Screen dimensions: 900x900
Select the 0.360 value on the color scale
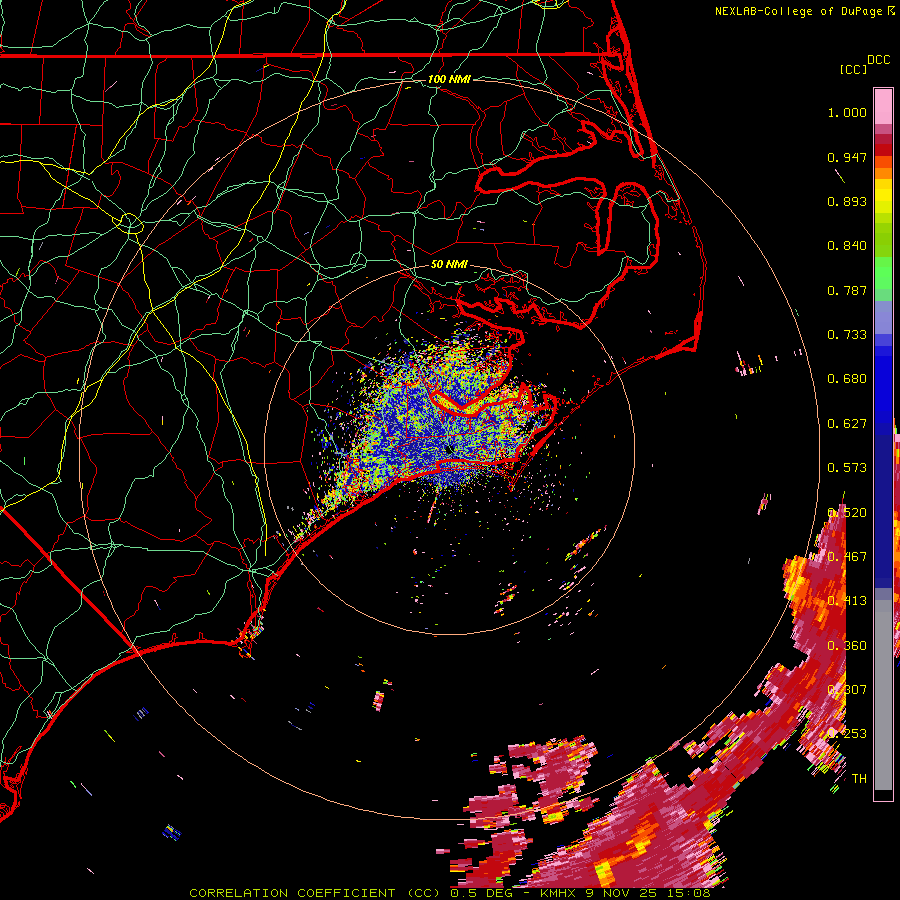(x=847, y=646)
